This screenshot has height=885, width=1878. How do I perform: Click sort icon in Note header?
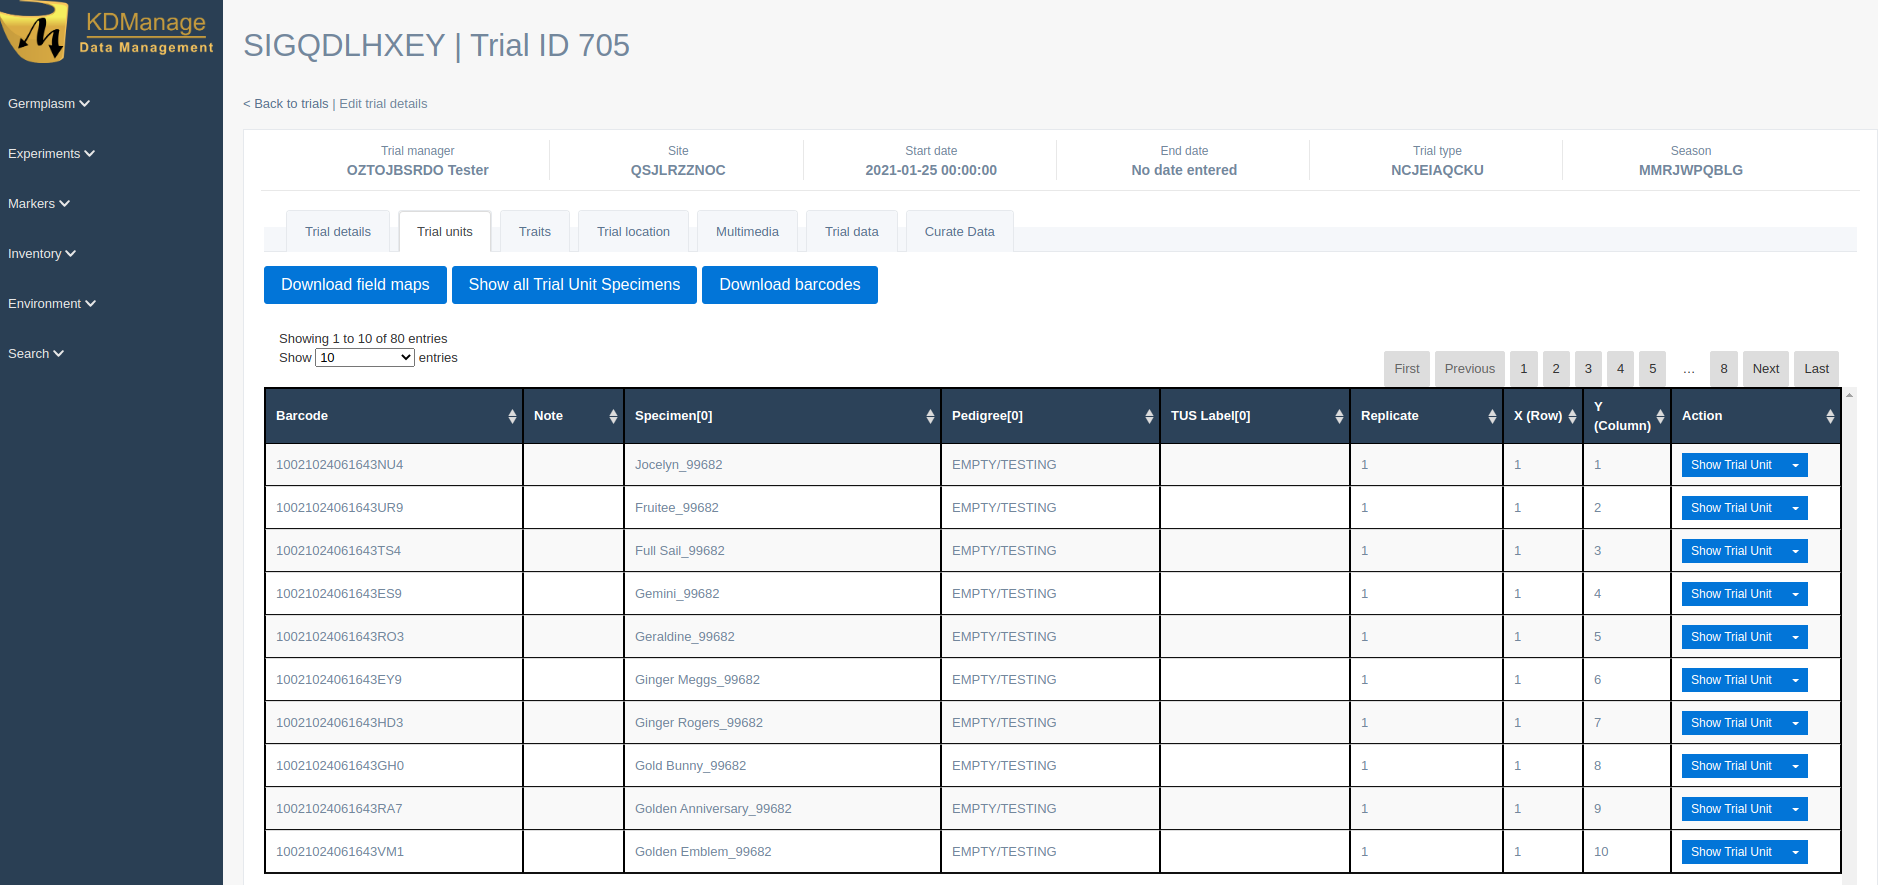point(613,416)
